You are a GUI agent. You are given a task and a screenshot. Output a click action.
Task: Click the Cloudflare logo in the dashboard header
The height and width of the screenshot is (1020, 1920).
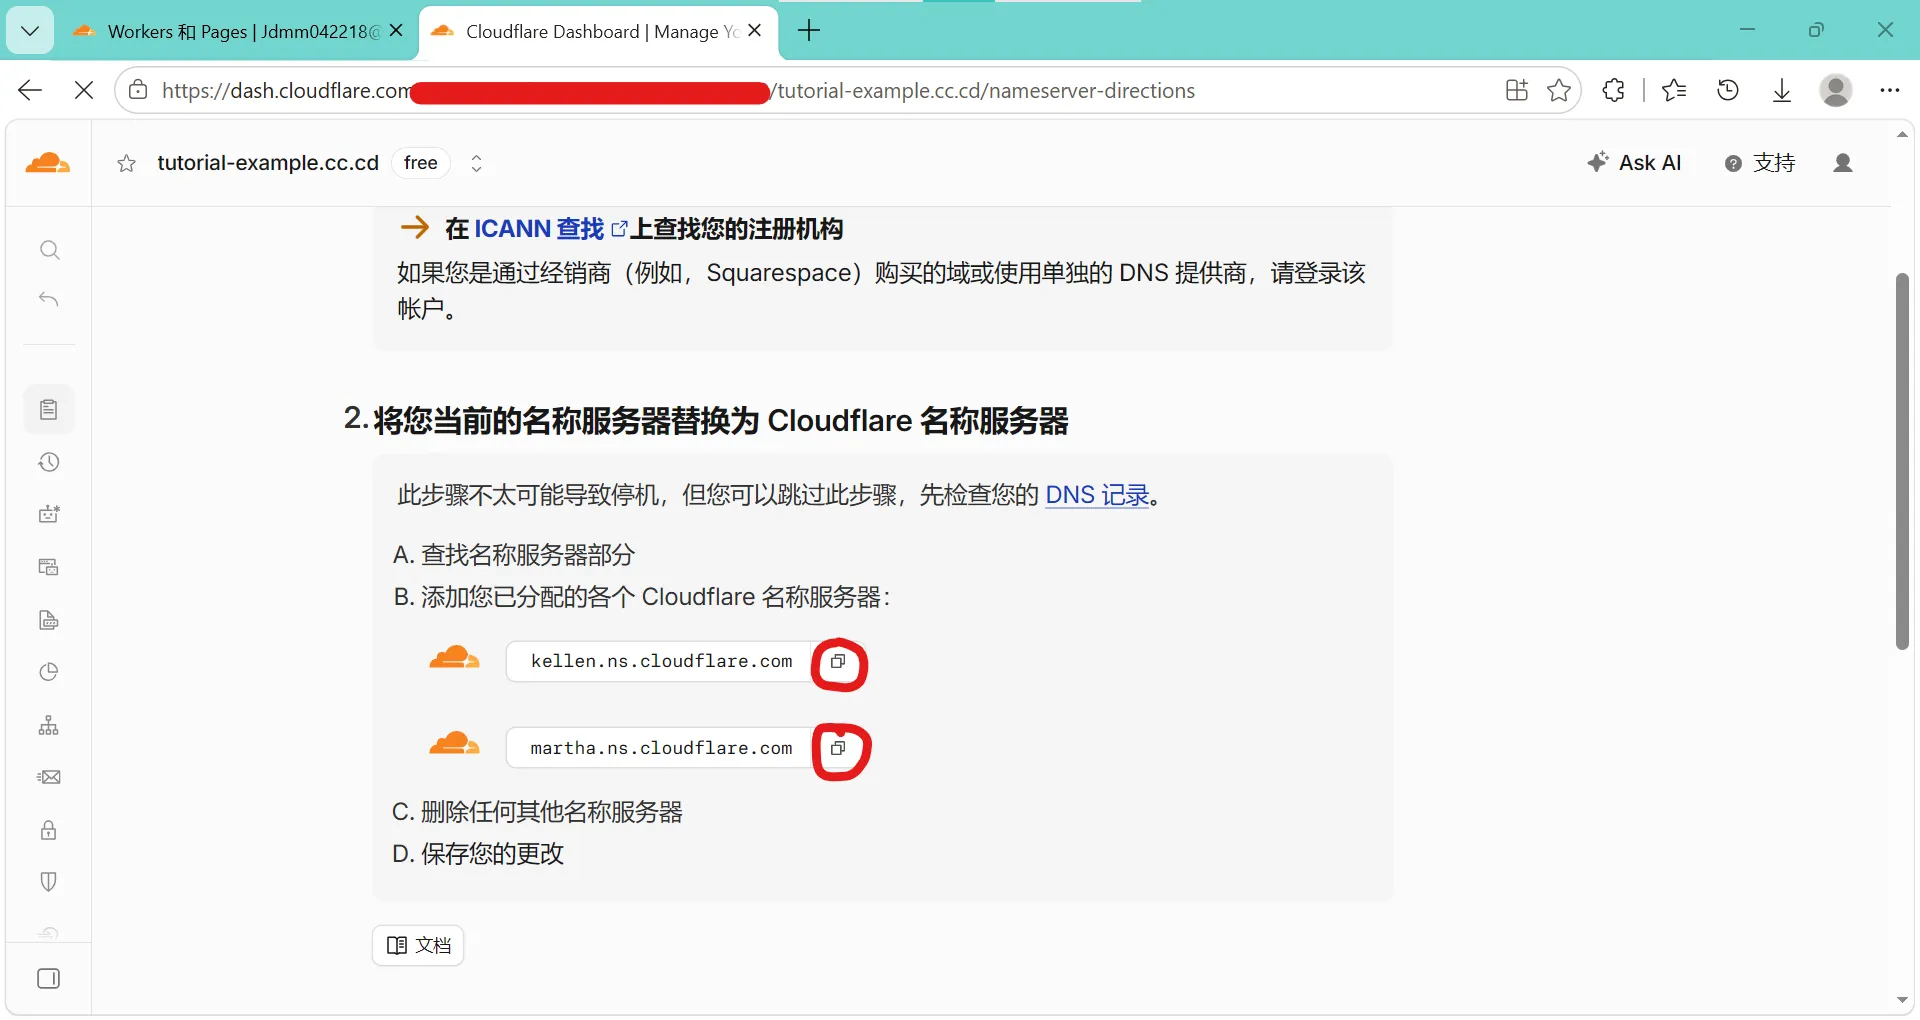pos(48,163)
